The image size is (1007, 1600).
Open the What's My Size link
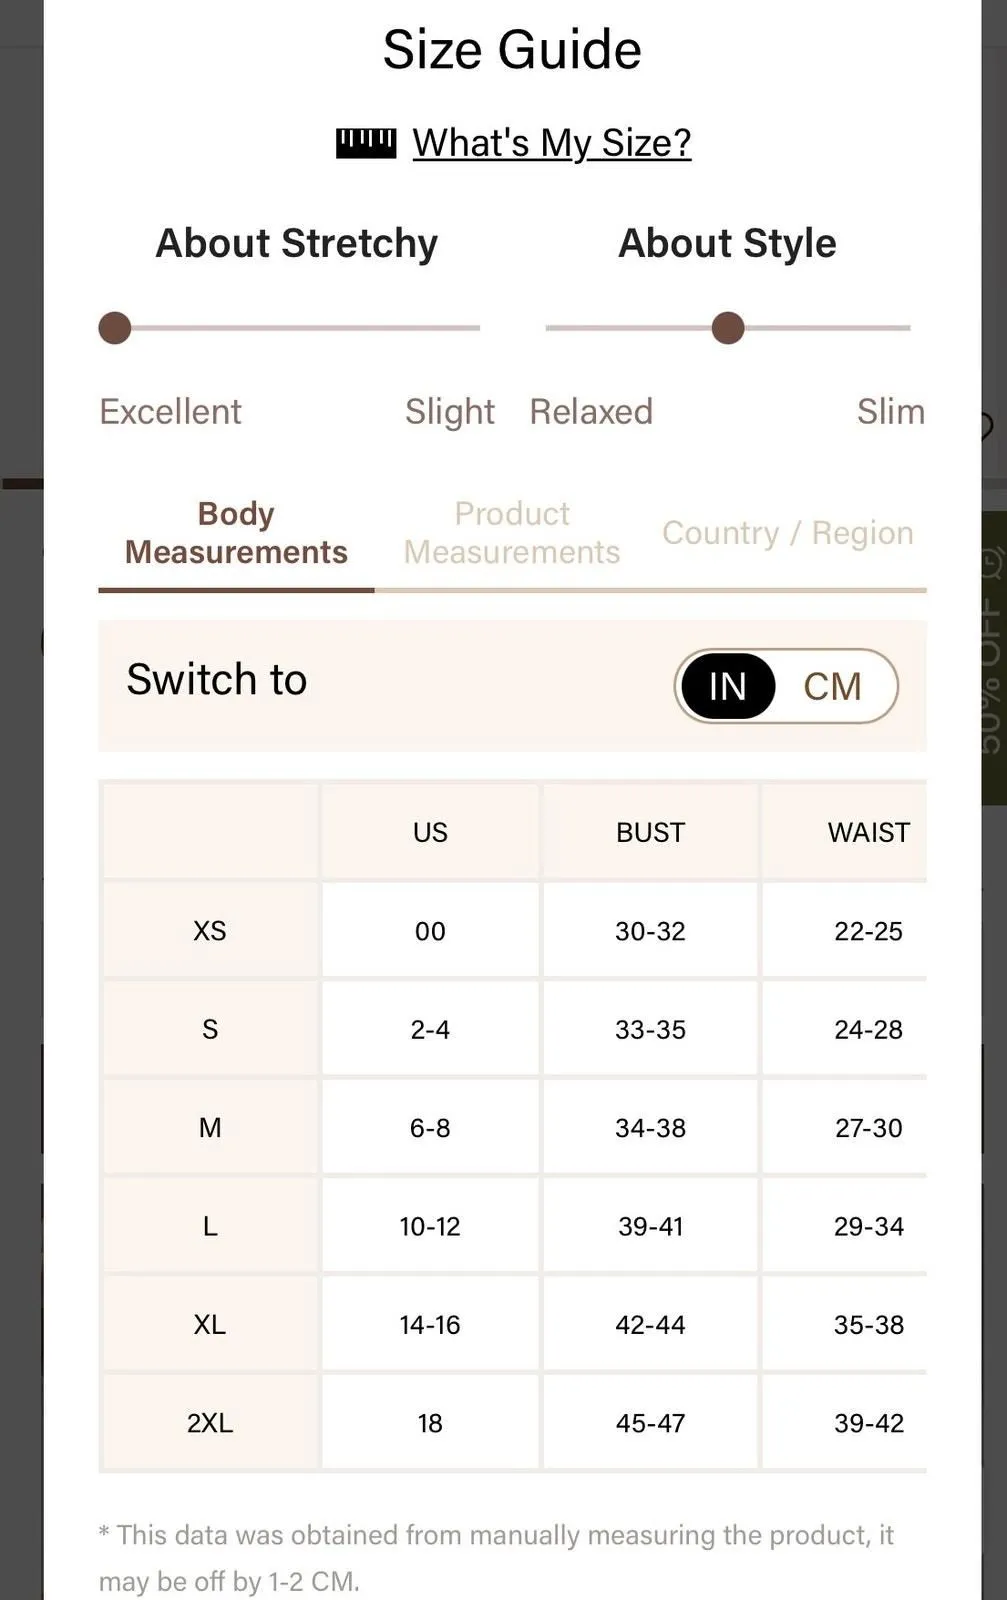tap(552, 144)
